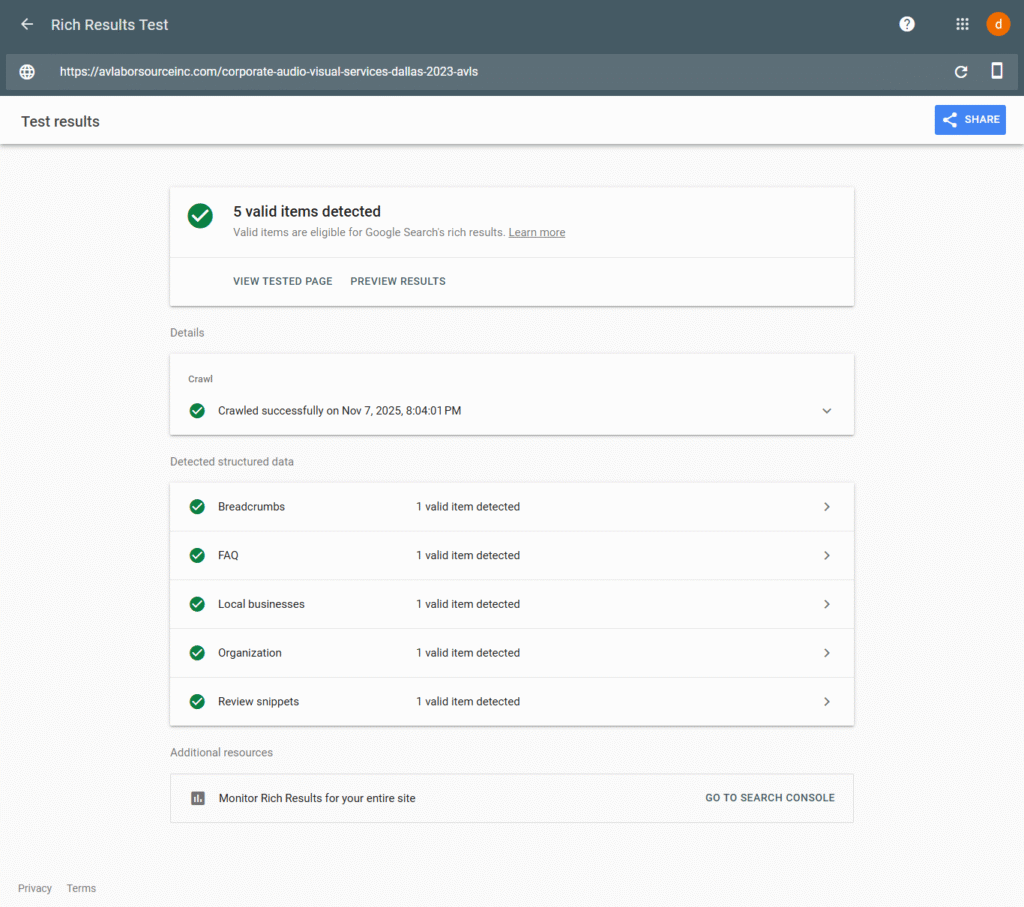
Task: Open Local businesses structured data
Action: pos(261,604)
